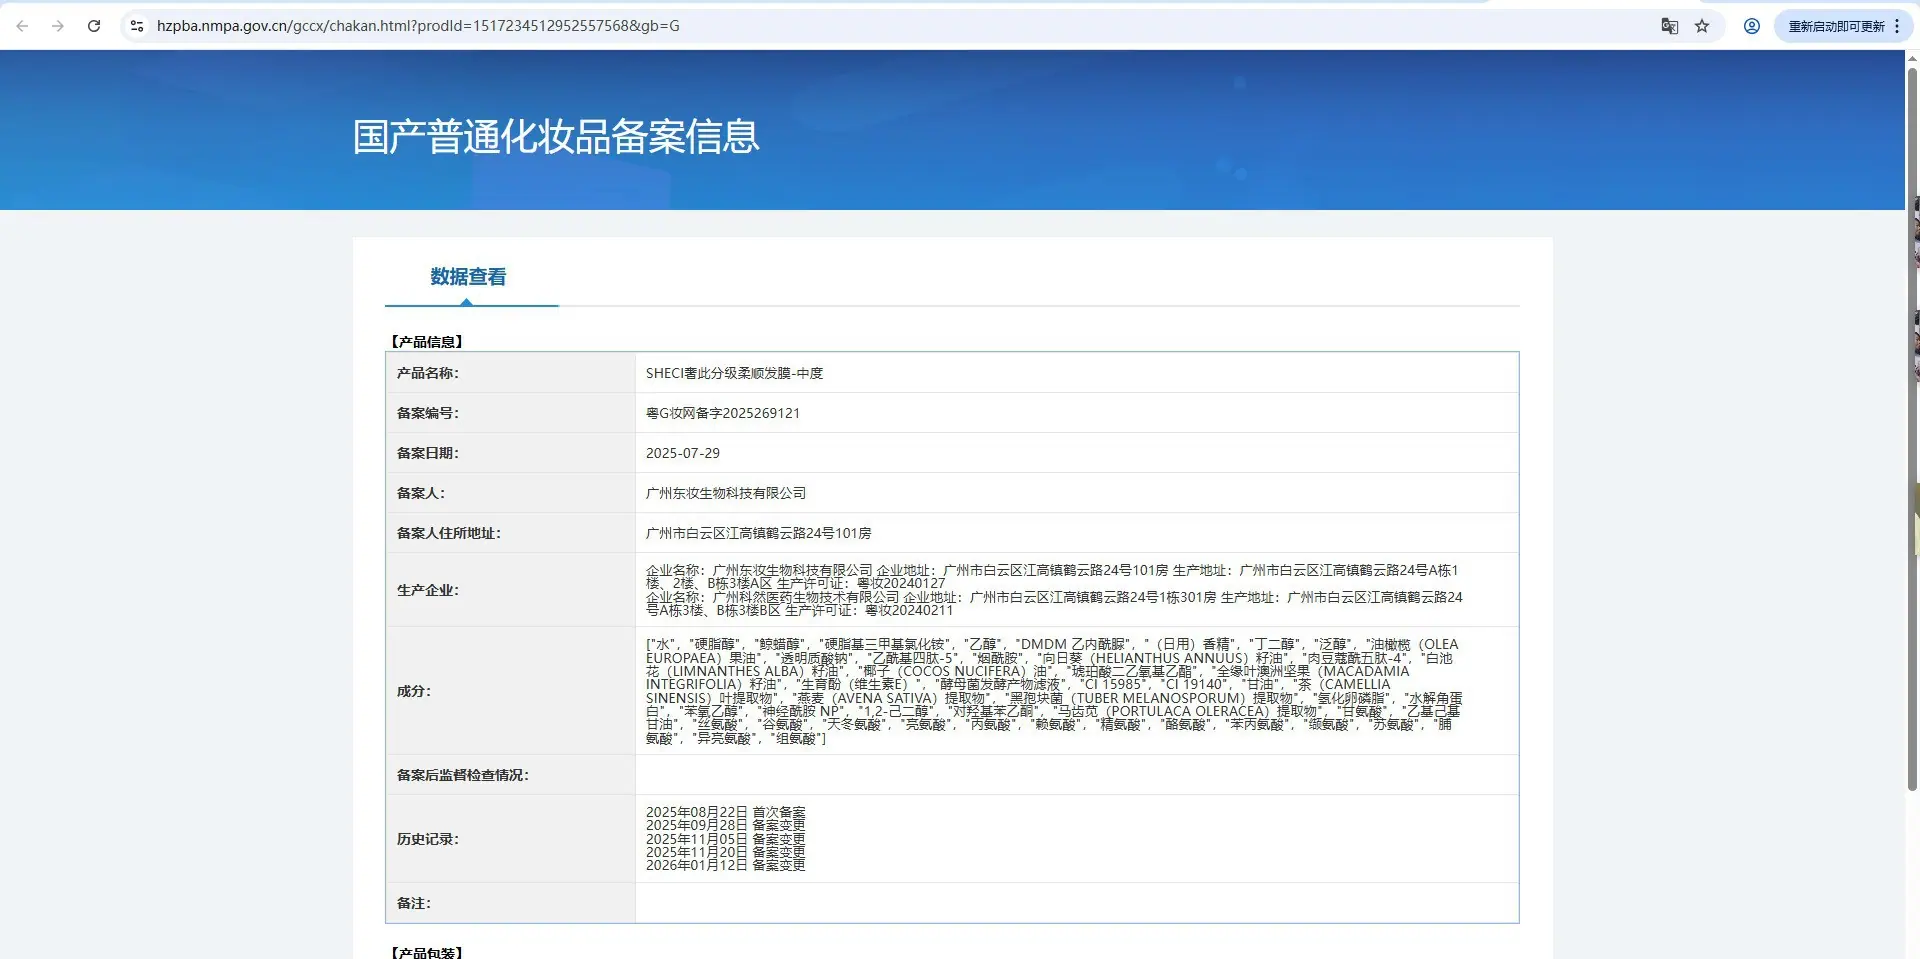
Task: Click product name SHECI奢此分级柔顺发膜-中度
Action: [x=734, y=373]
